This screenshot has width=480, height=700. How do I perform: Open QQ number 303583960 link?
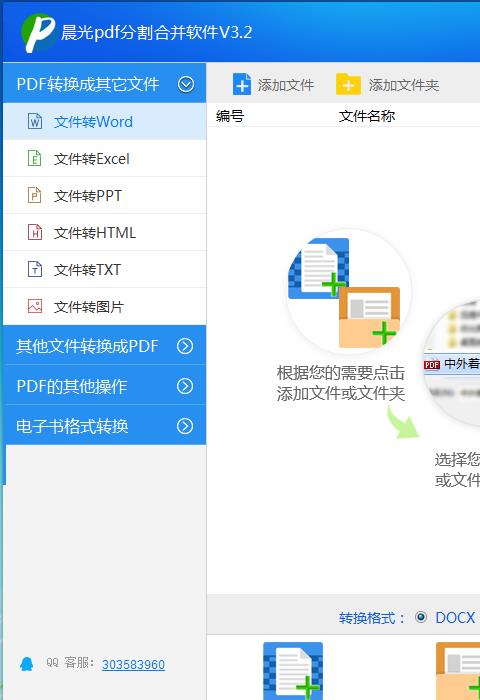tap(133, 665)
